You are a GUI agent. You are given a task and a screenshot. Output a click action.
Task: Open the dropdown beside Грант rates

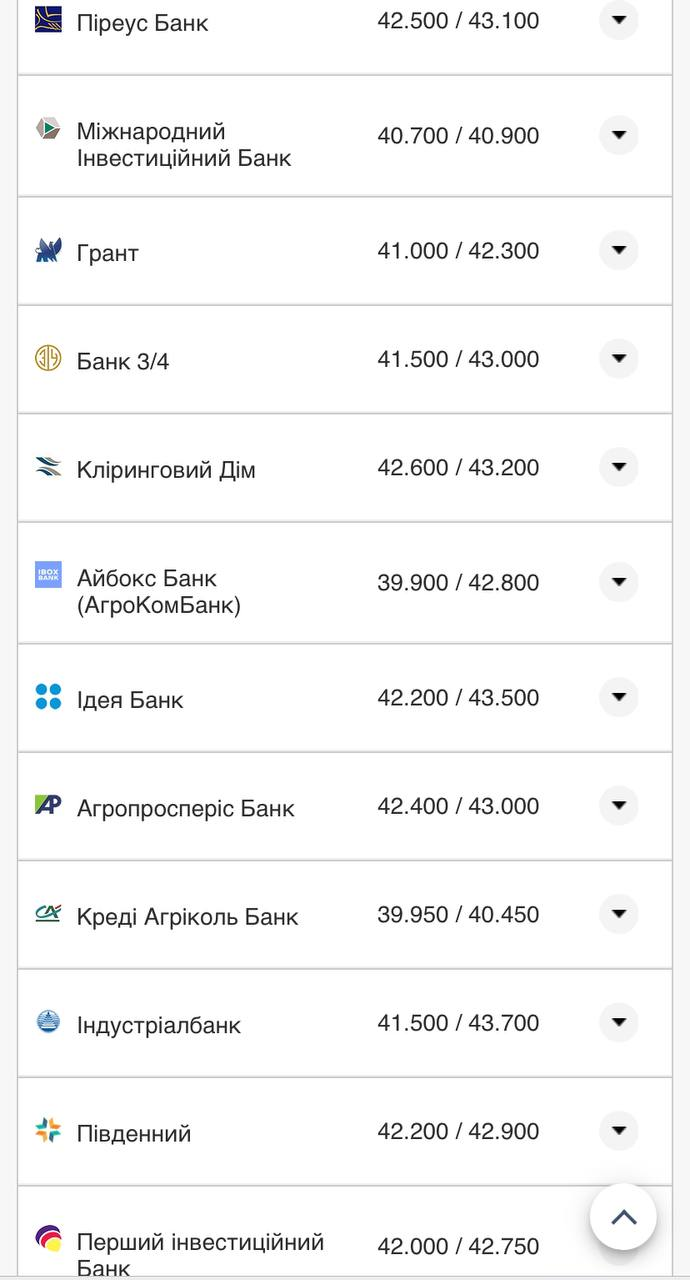pos(619,250)
